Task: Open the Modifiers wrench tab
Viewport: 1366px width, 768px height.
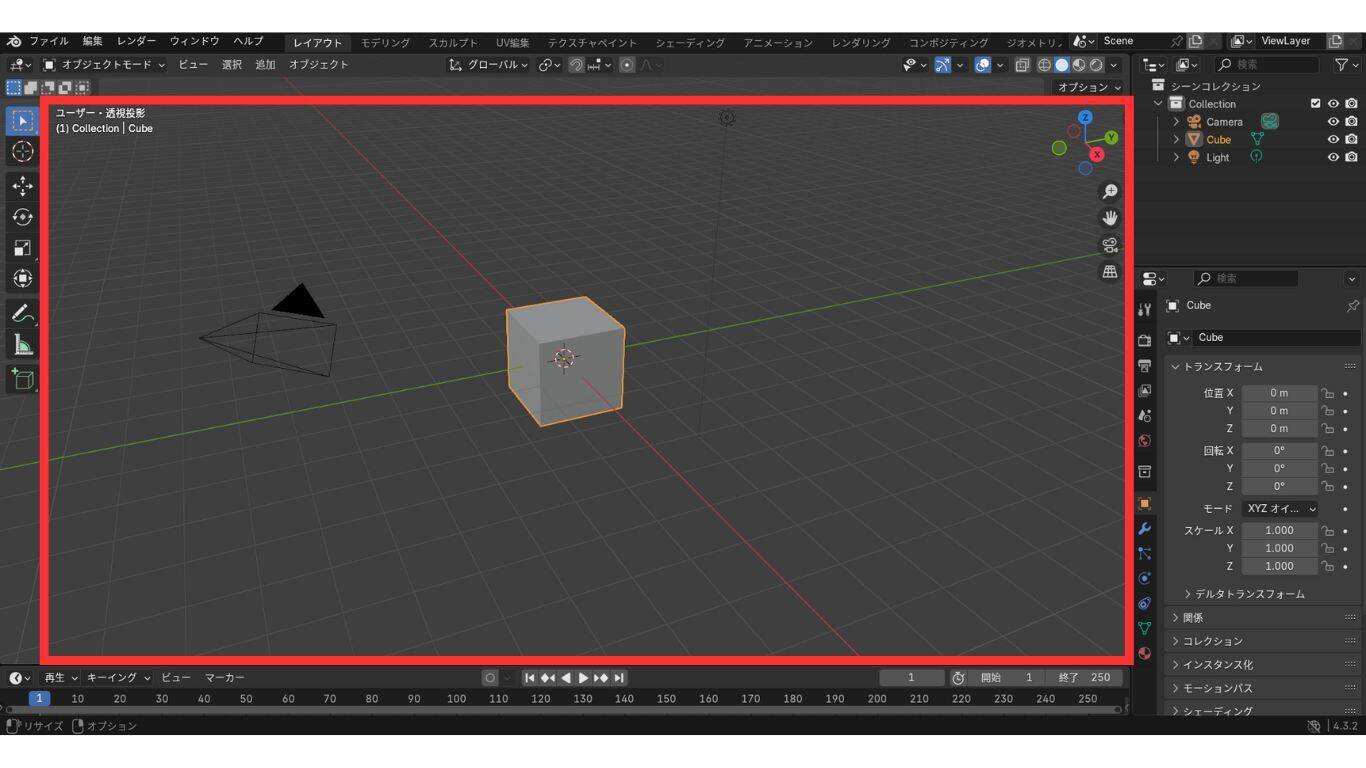Action: pos(1145,528)
